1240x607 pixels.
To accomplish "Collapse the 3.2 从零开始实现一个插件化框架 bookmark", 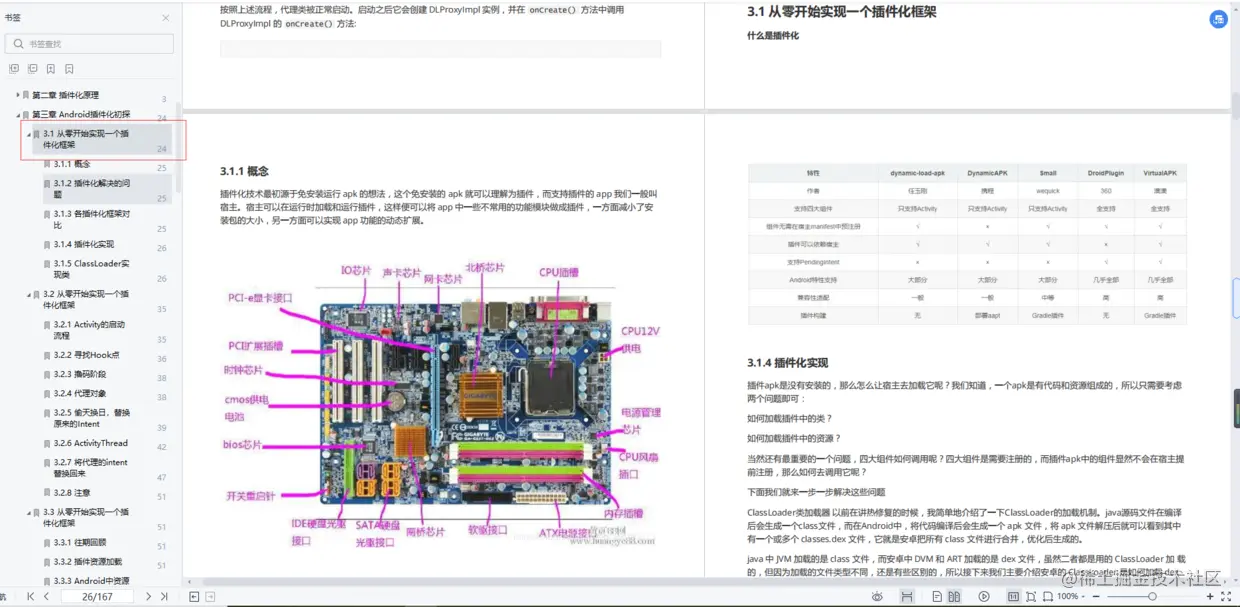I will click(x=28, y=294).
